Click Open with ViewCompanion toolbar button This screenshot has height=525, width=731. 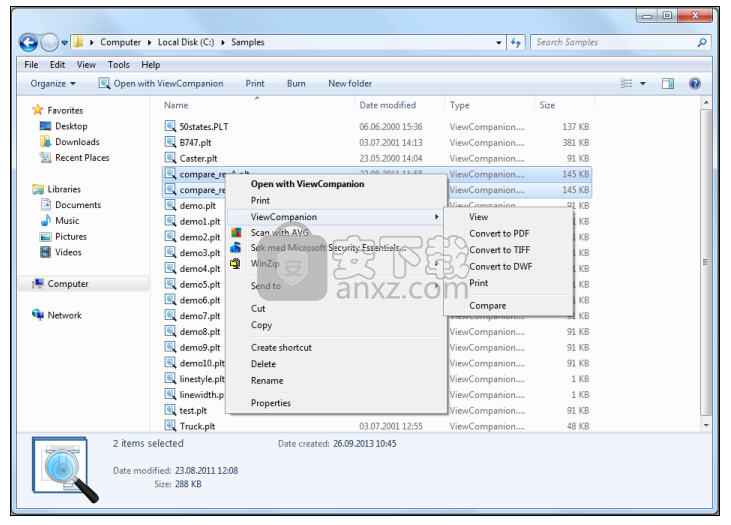(x=161, y=84)
